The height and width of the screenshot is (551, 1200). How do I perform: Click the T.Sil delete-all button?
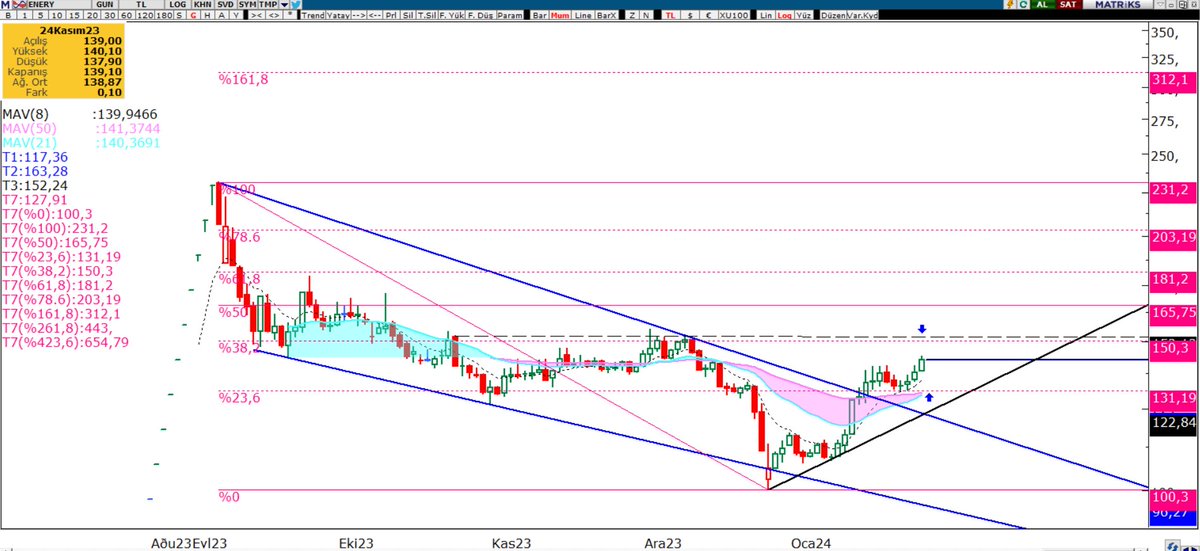[x=427, y=16]
